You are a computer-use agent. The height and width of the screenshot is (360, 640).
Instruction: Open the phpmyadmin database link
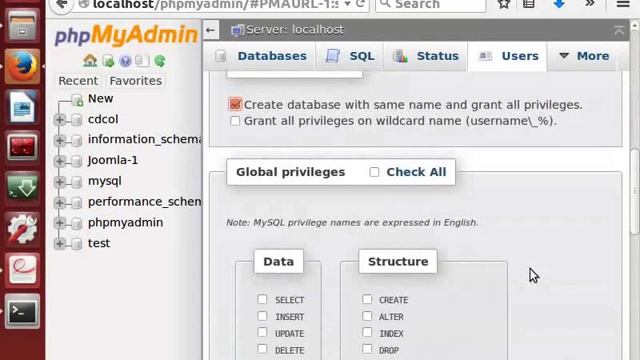coord(125,222)
